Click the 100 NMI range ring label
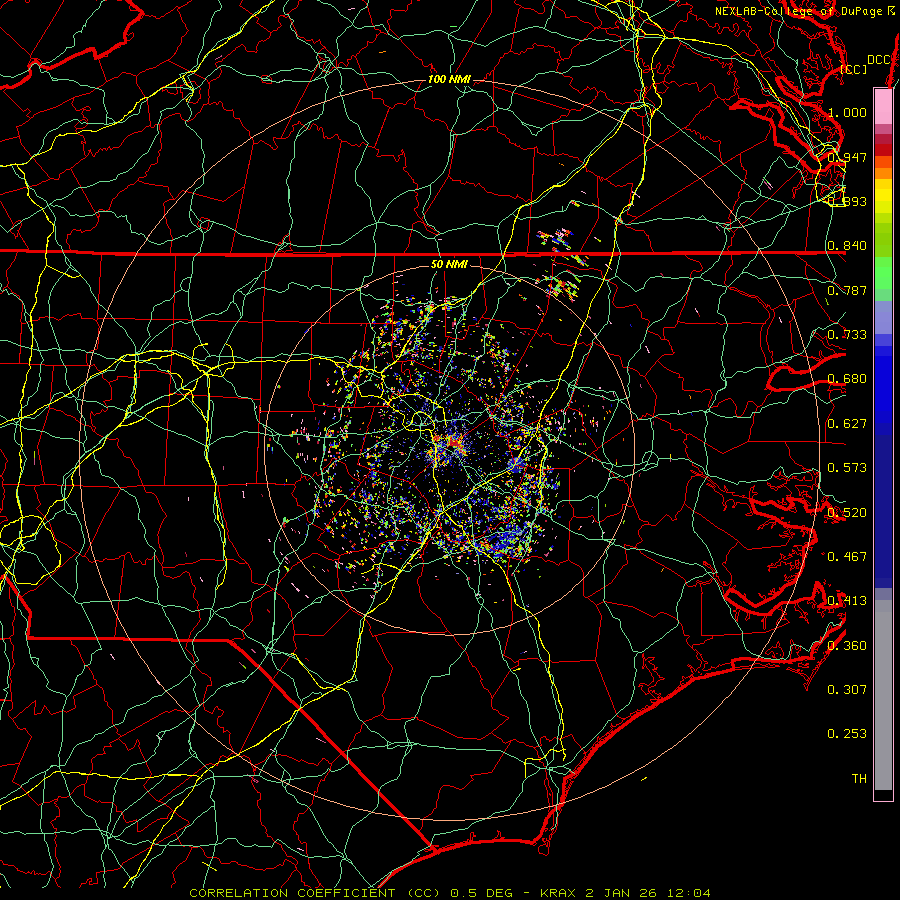 click(x=449, y=79)
